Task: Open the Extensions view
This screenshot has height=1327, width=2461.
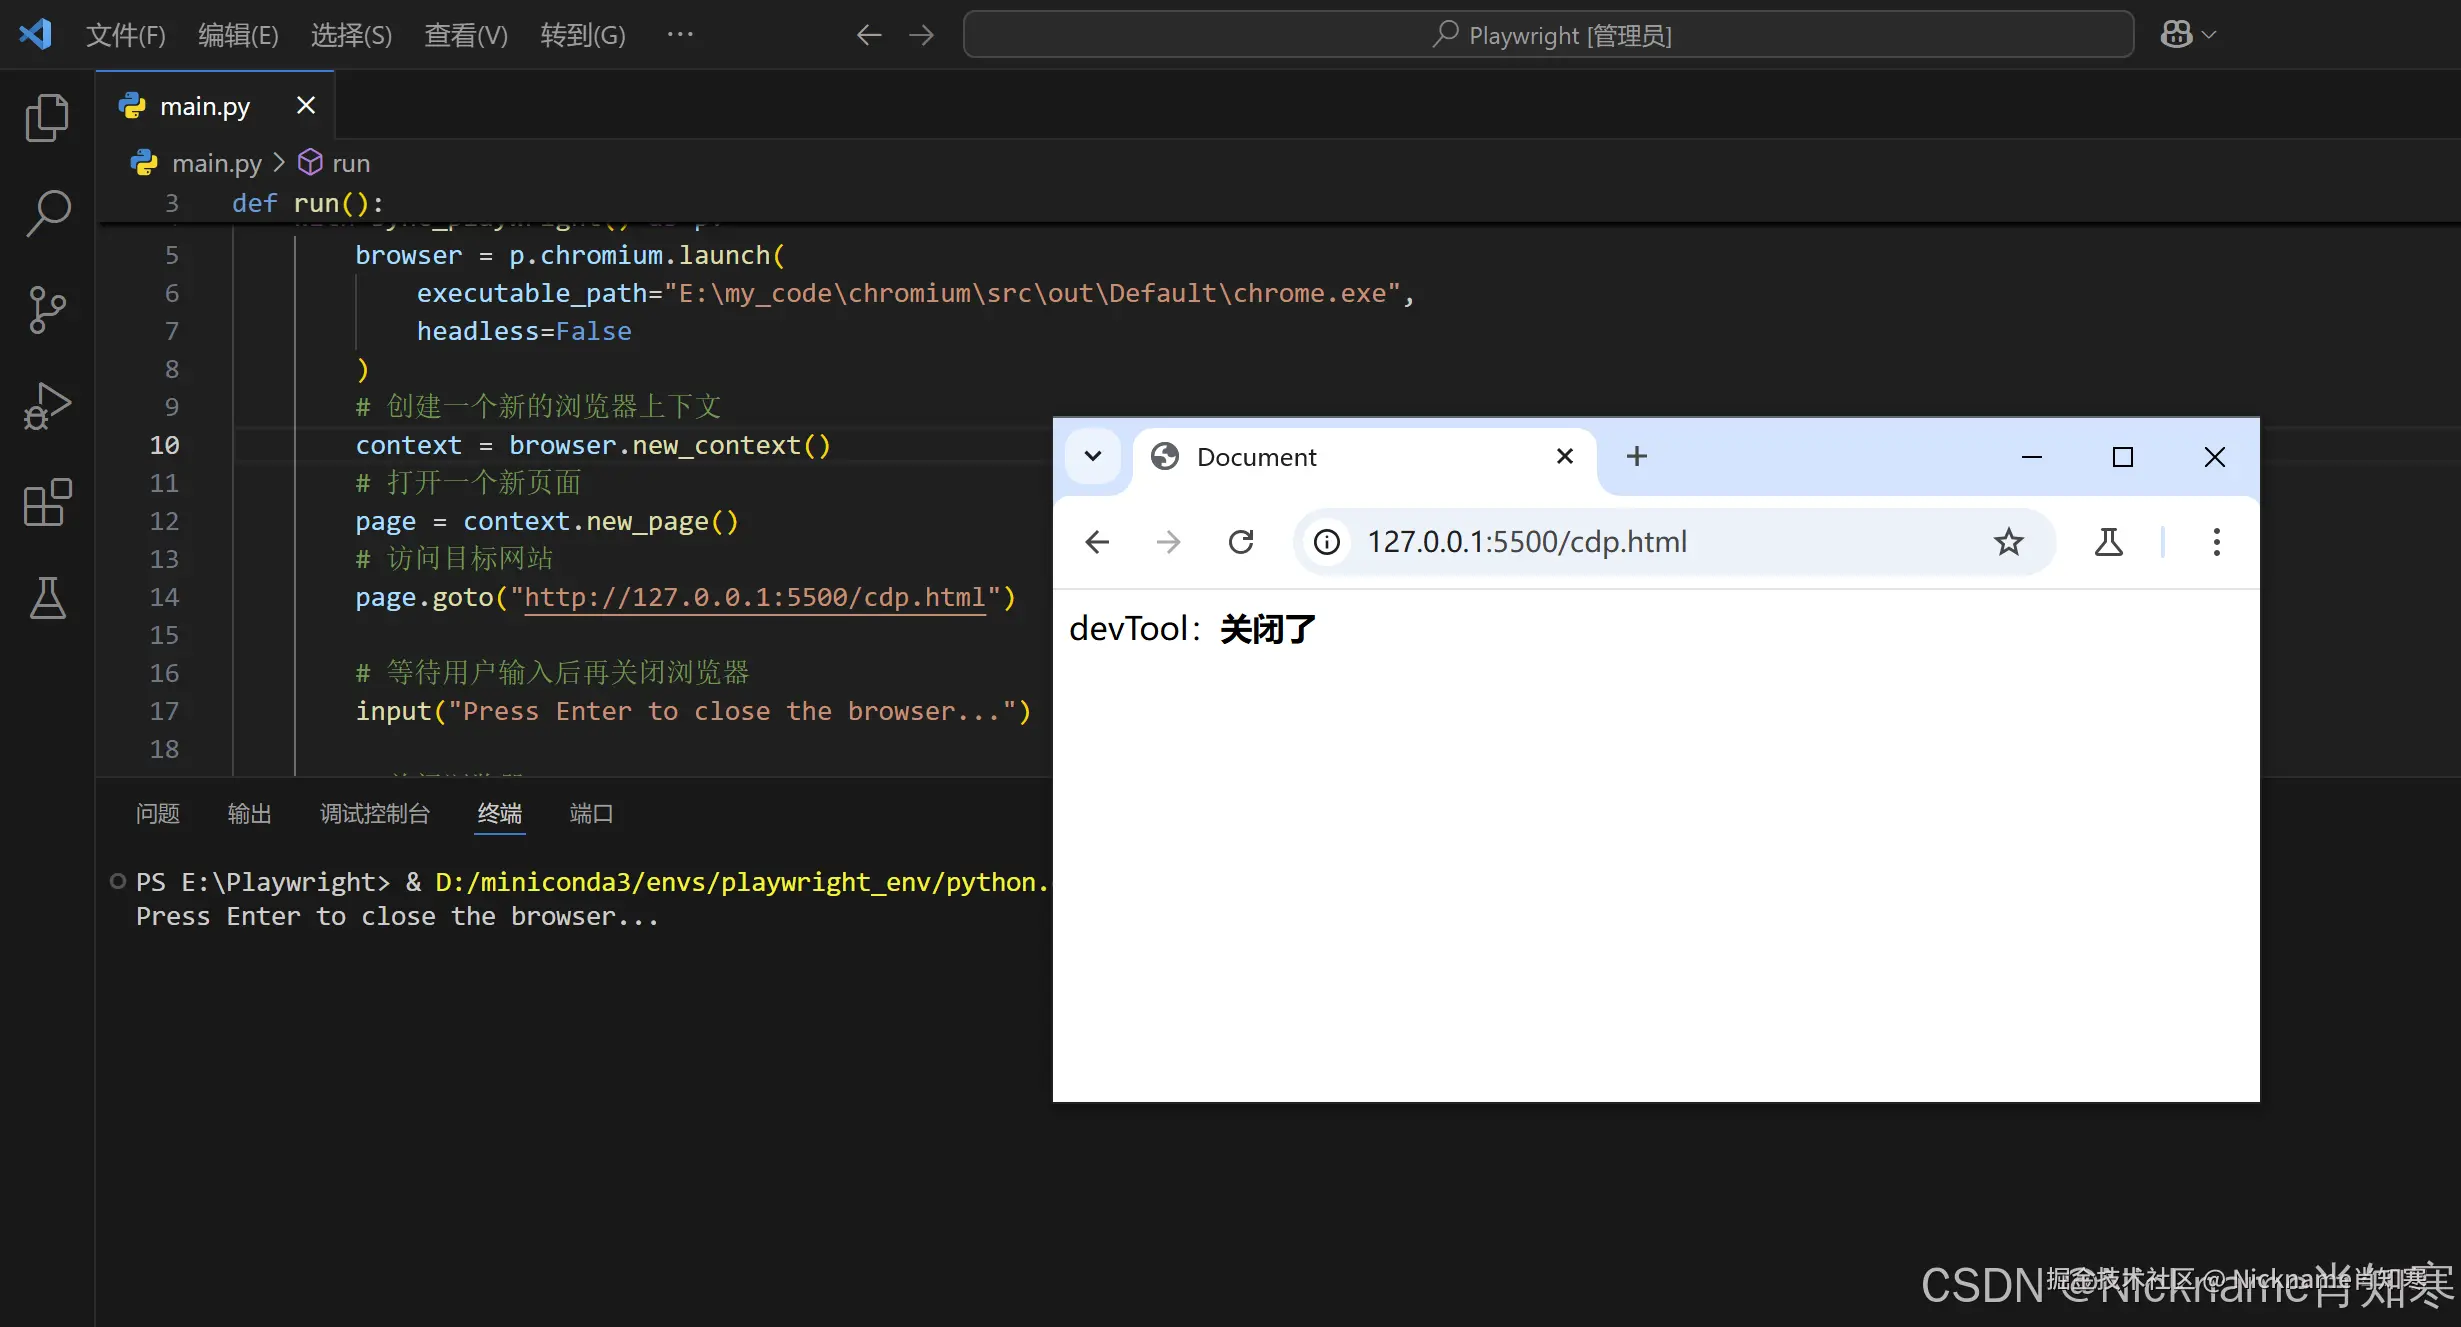Action: pos(47,502)
